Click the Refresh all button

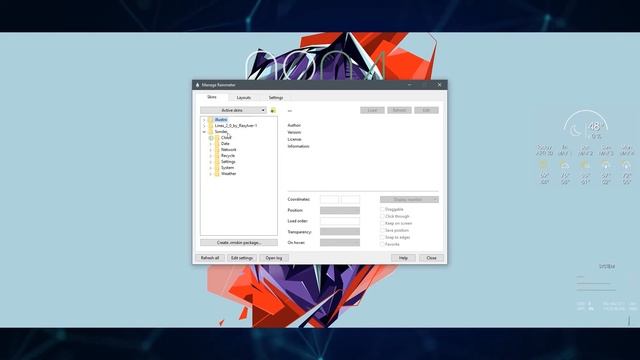click(x=210, y=258)
